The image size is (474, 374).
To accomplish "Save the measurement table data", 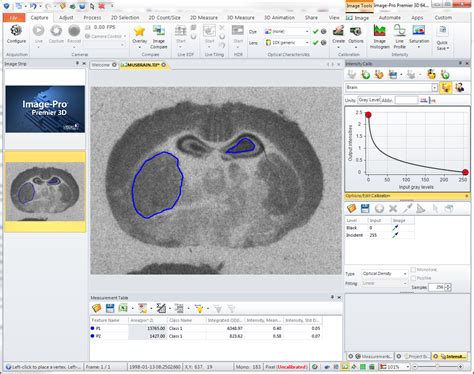I will (110, 308).
